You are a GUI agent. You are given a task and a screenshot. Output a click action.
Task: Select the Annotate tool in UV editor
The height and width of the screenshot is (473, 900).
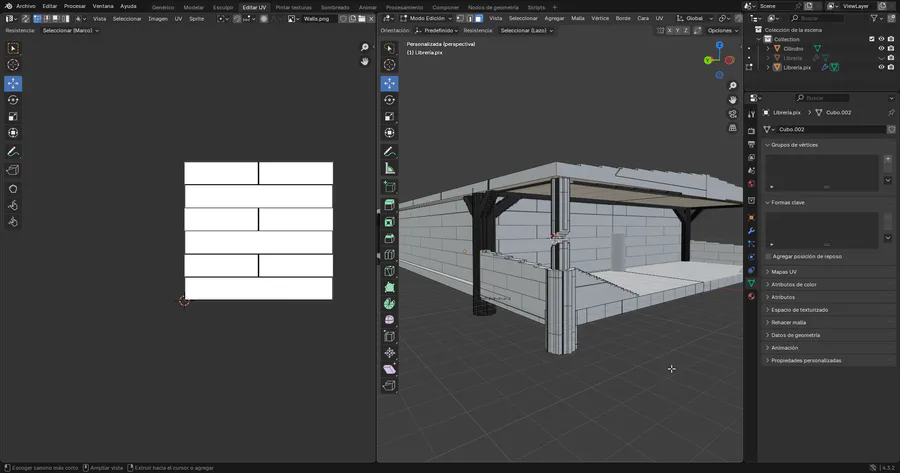pyautogui.click(x=13, y=152)
